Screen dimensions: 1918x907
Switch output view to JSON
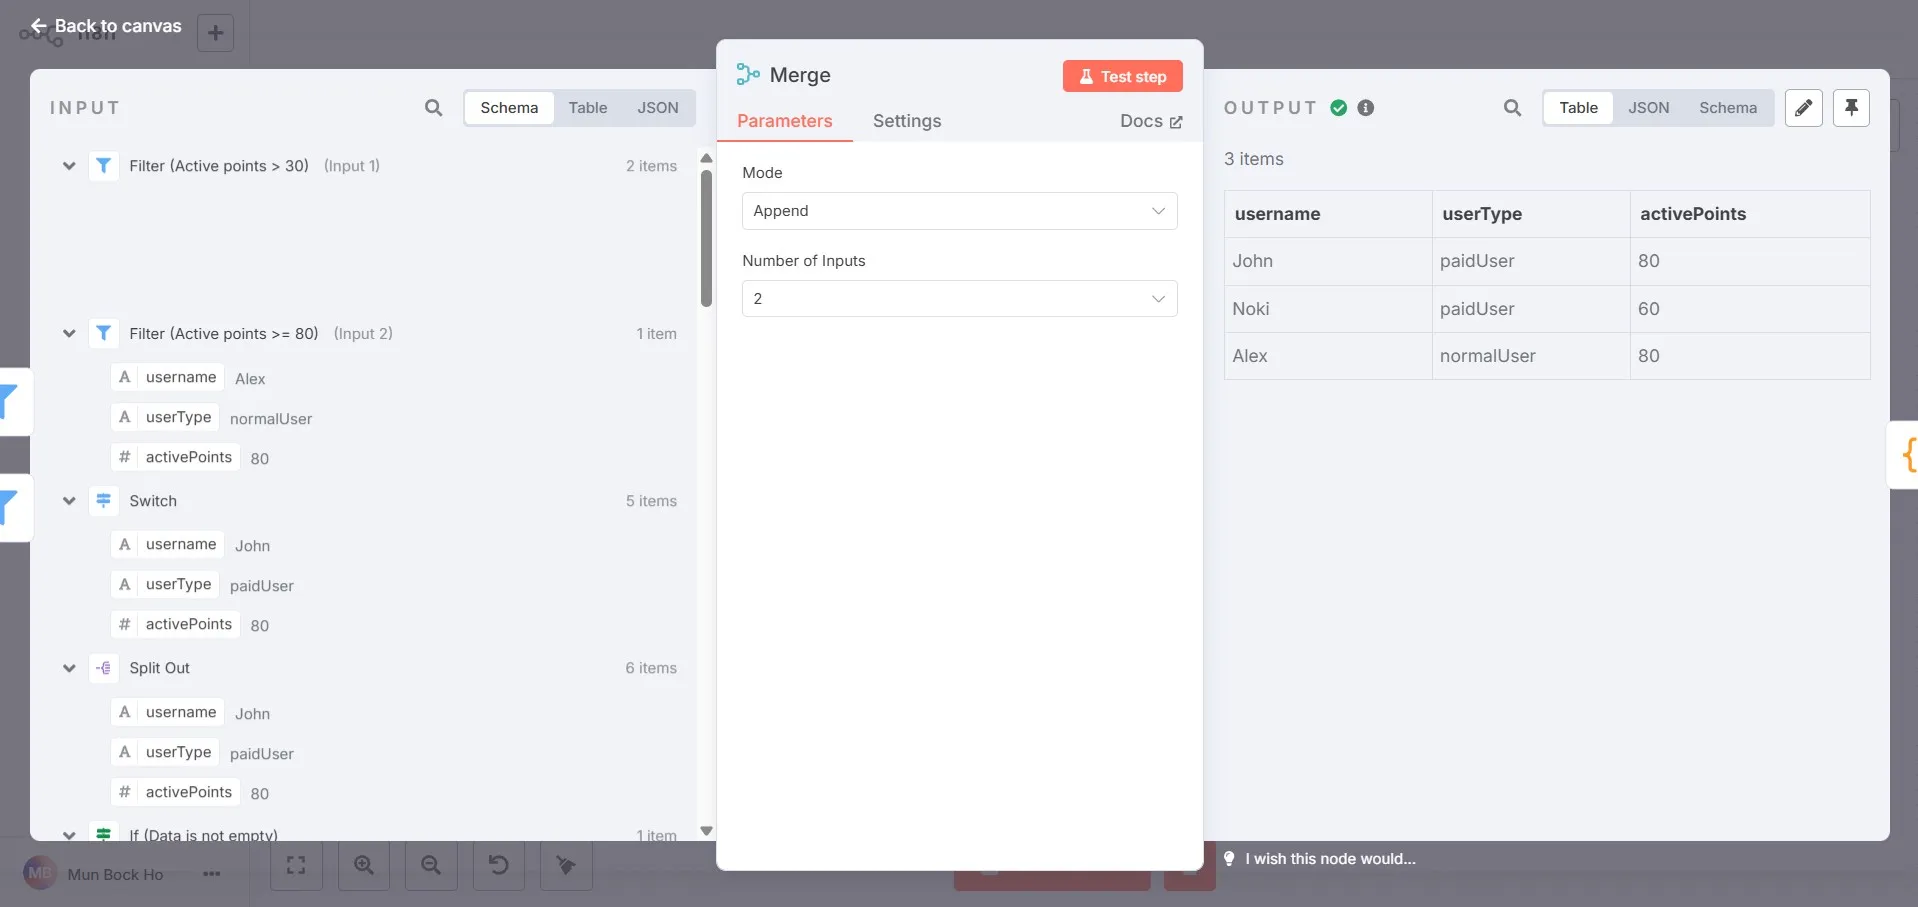[1649, 108]
